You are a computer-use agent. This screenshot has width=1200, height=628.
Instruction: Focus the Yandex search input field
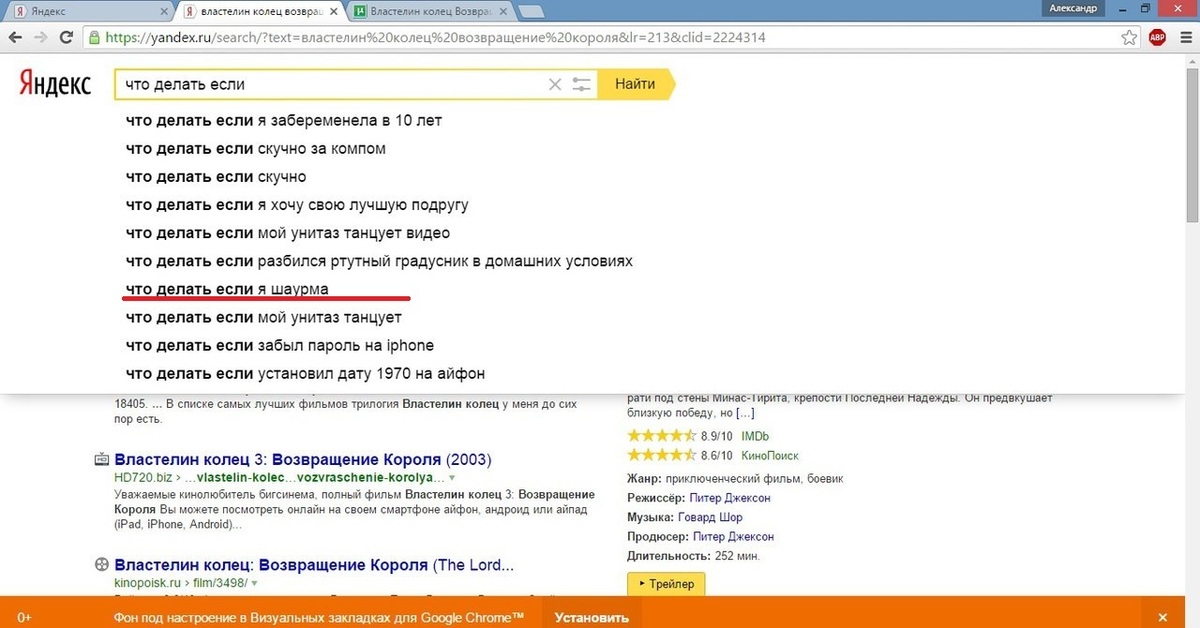pyautogui.click(x=335, y=84)
